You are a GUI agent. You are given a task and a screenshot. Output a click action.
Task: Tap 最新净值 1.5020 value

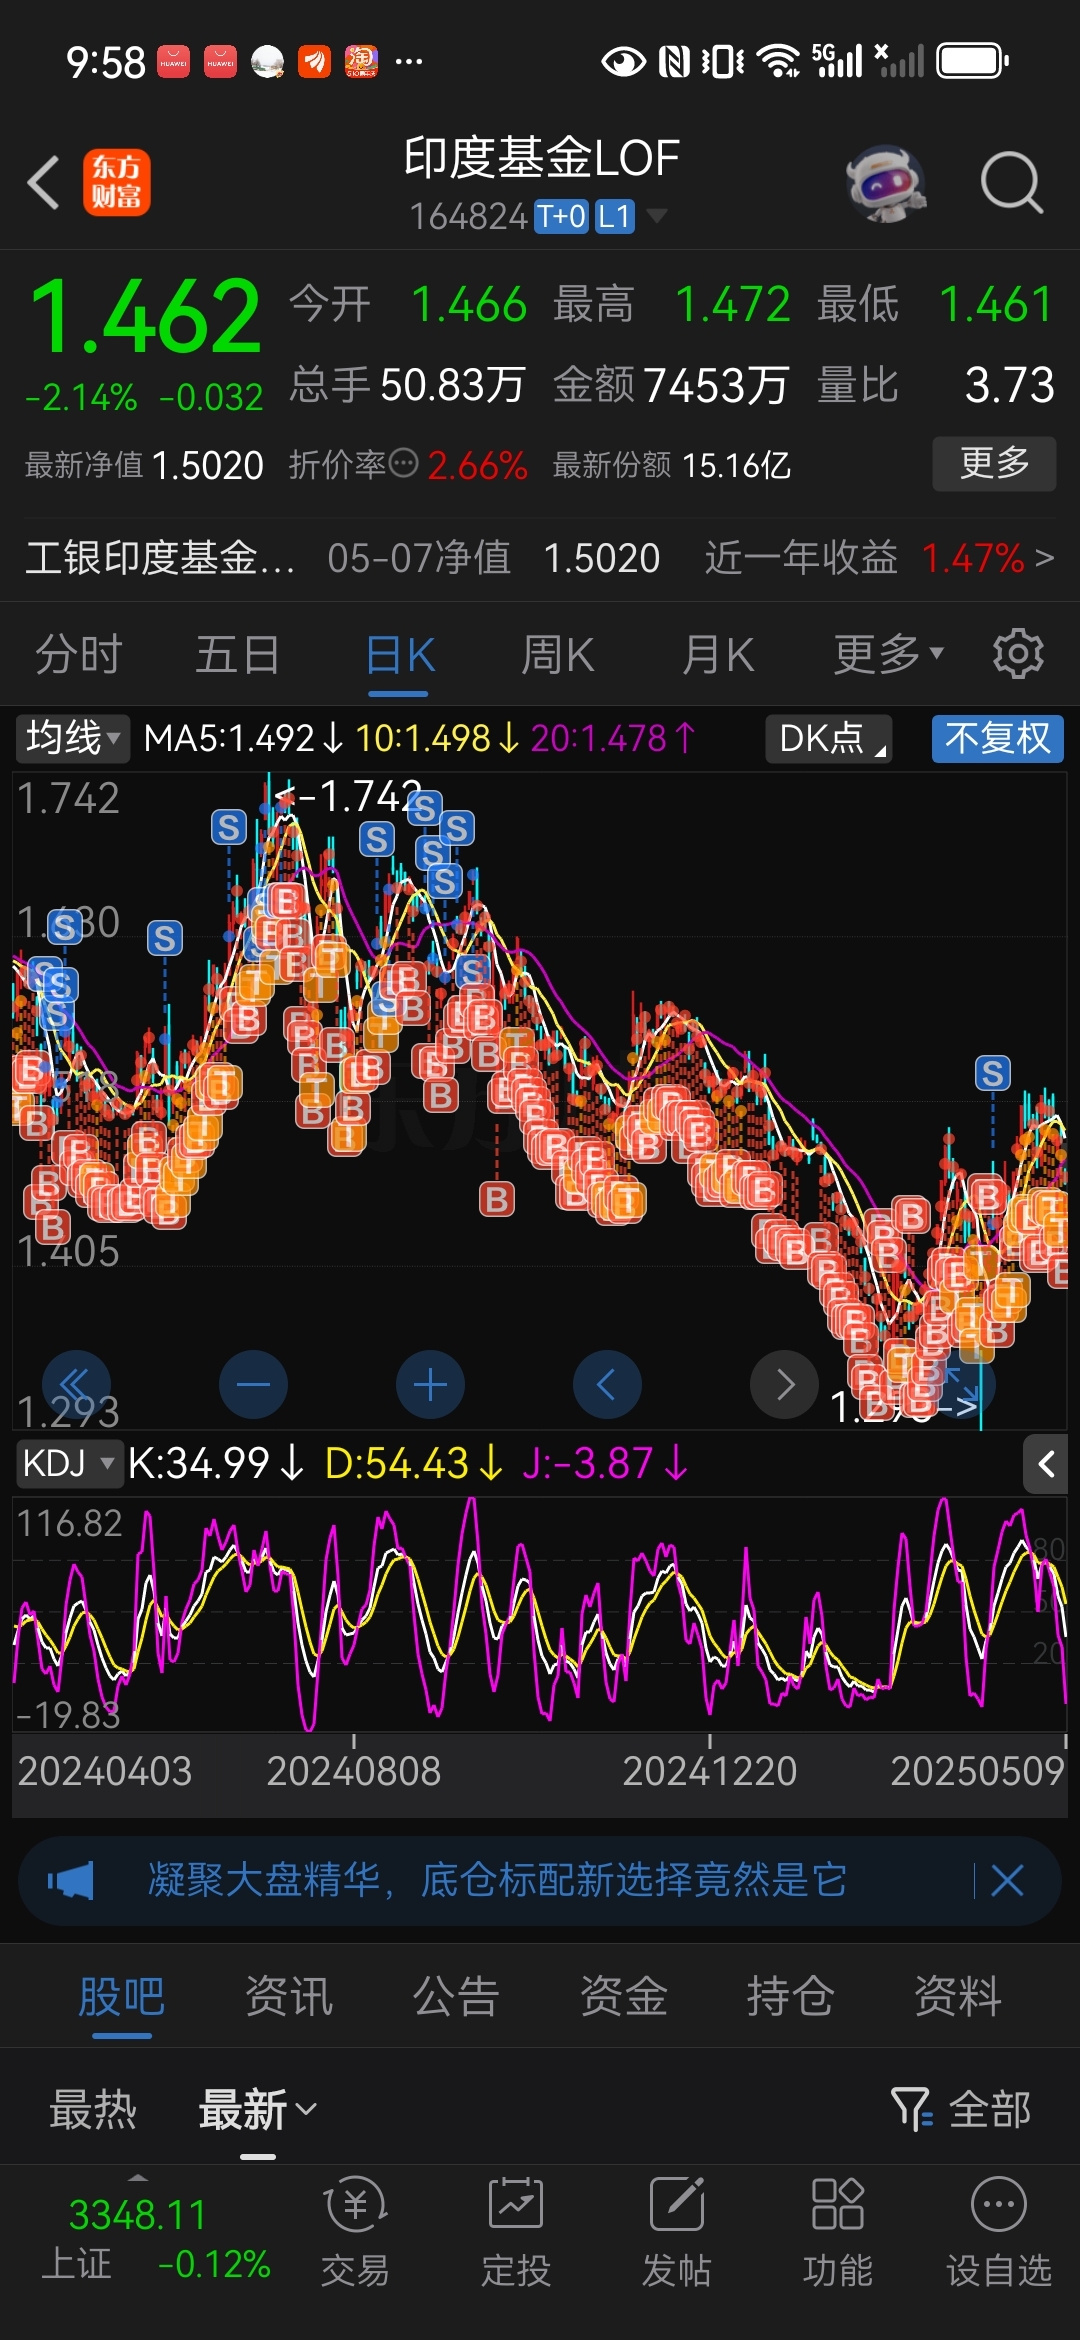click(x=208, y=466)
